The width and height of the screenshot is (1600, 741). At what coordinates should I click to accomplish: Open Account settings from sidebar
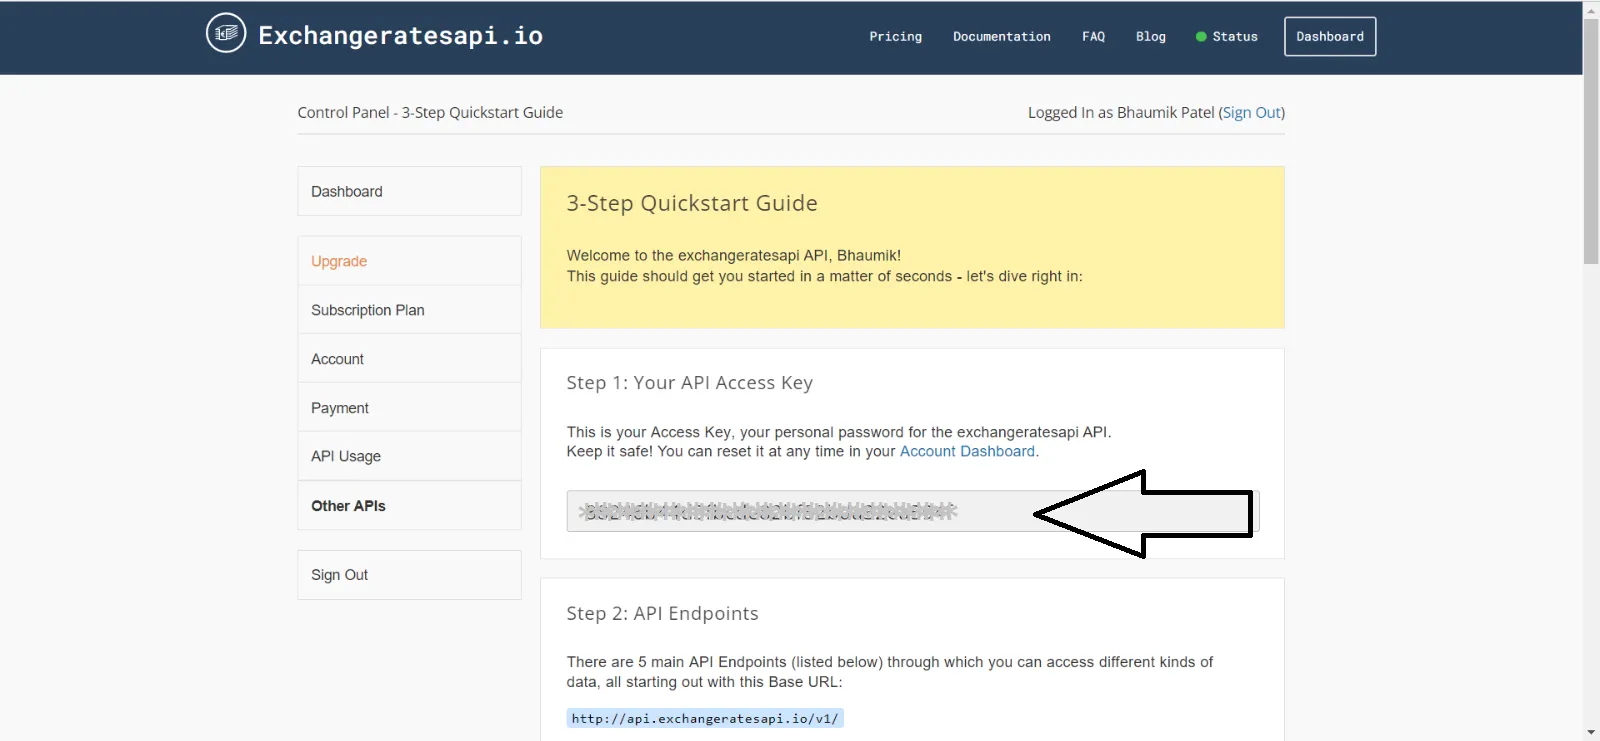point(409,359)
